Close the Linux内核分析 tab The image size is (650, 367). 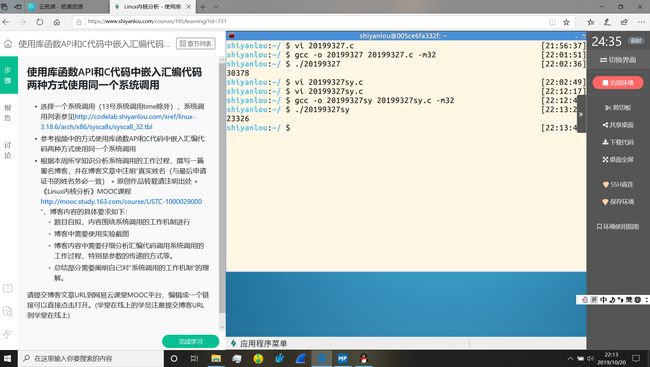tap(189, 7)
